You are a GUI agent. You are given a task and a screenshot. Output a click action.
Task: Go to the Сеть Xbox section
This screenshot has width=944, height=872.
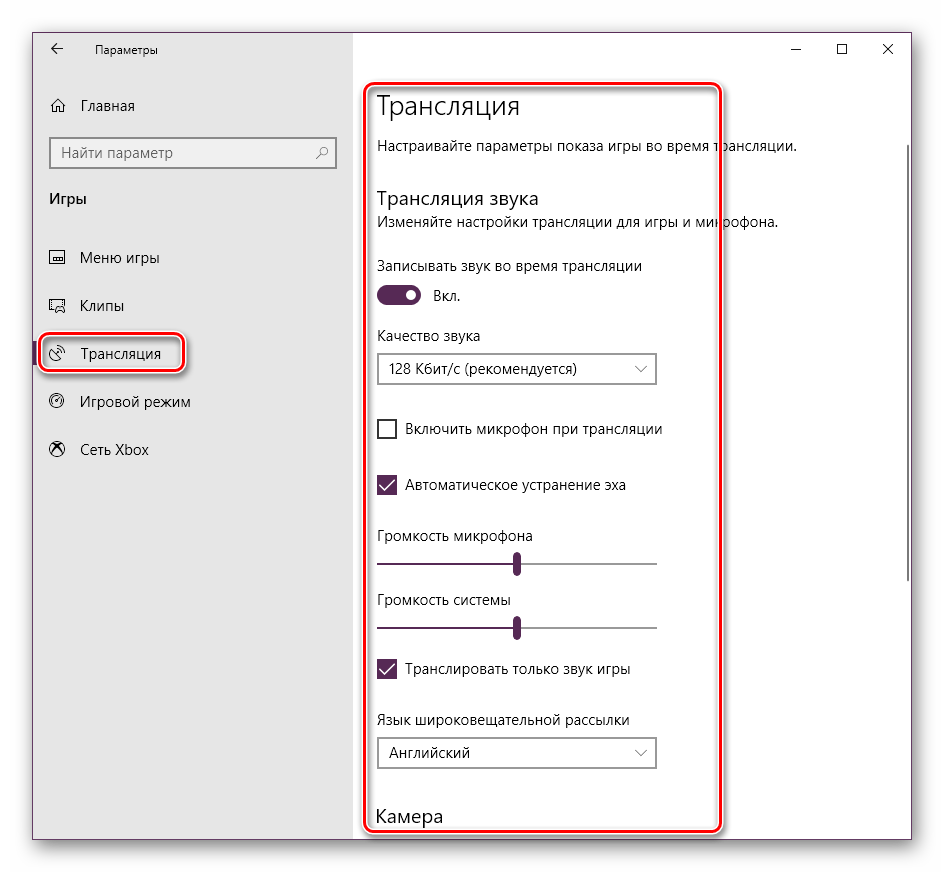(114, 450)
